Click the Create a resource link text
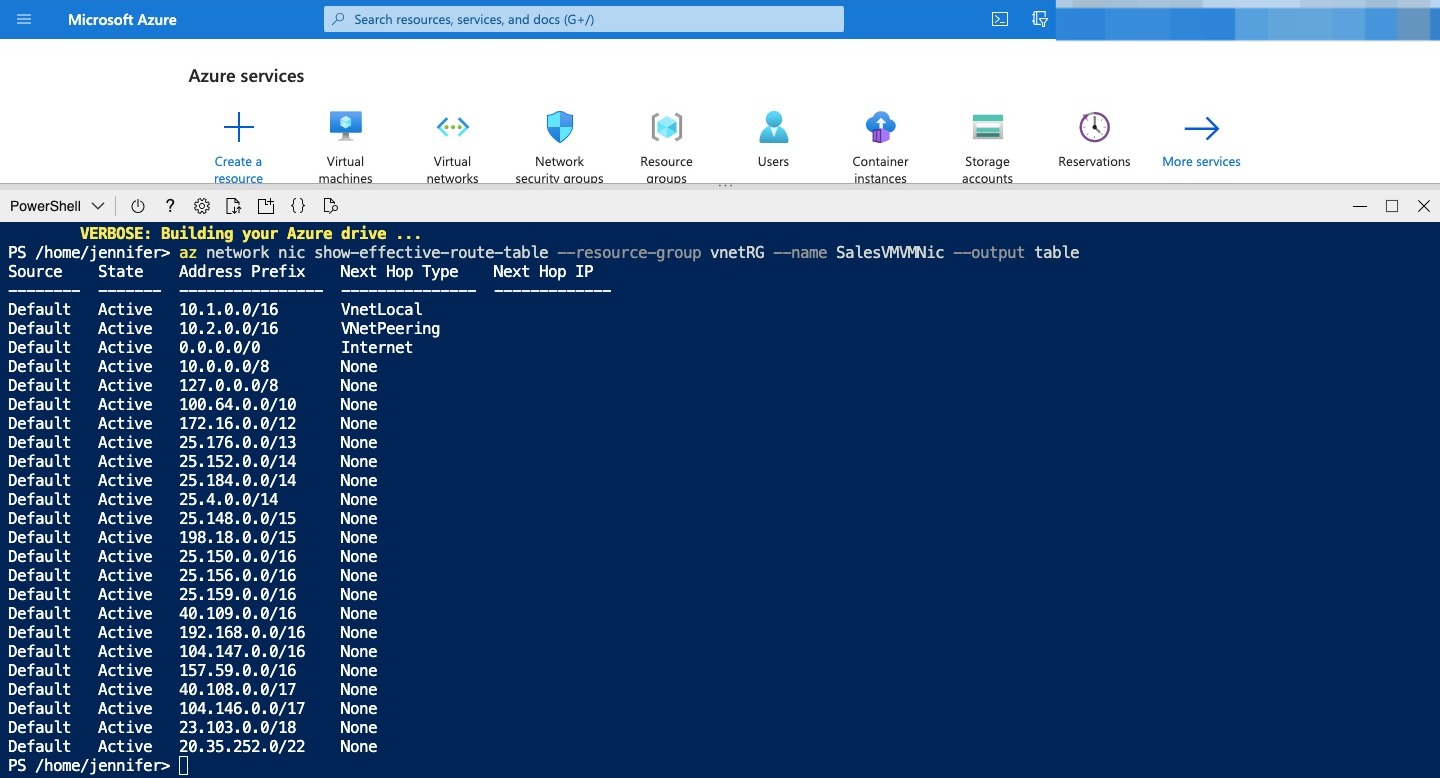The width and height of the screenshot is (1440, 778). pos(238,170)
